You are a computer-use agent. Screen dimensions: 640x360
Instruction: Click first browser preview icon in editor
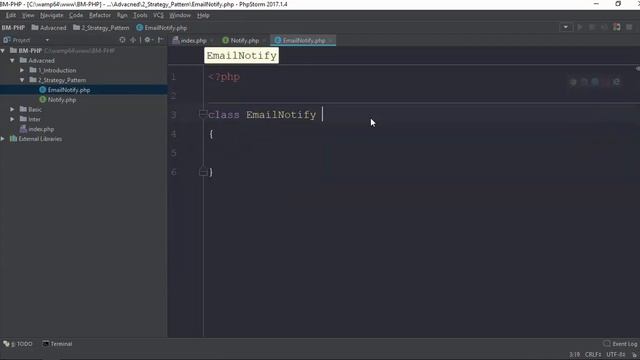click(x=573, y=82)
